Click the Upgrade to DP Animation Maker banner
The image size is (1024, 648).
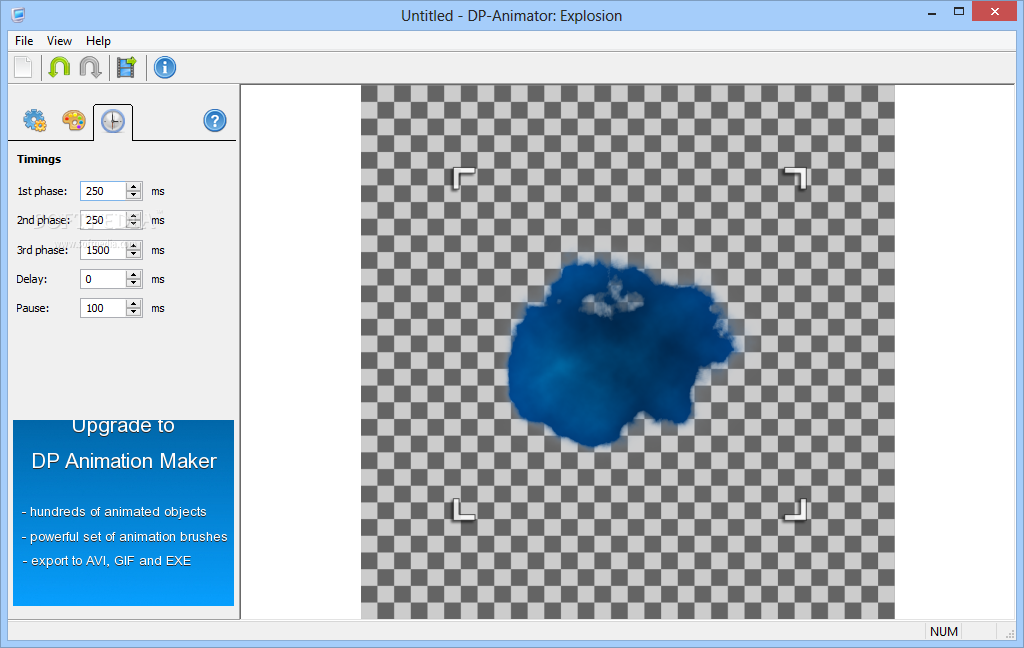point(123,513)
